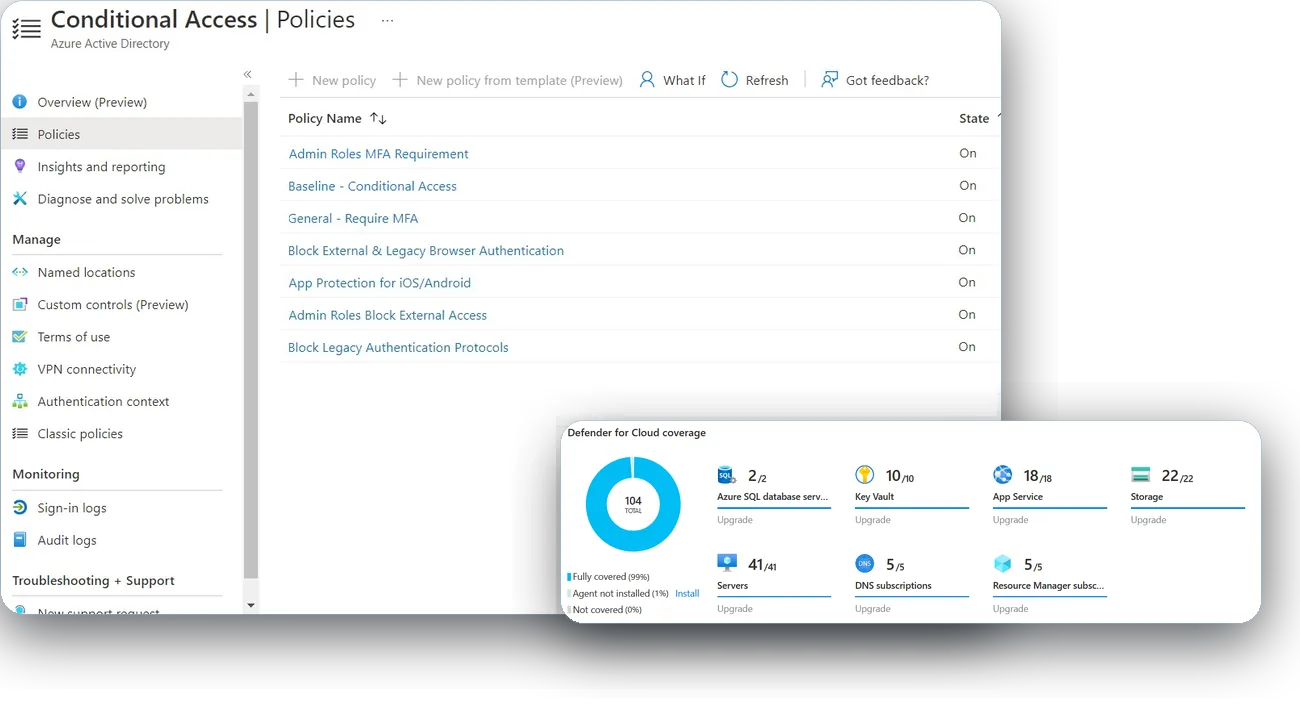
Task: Click the Key Vault icon
Action: pyautogui.click(x=865, y=475)
